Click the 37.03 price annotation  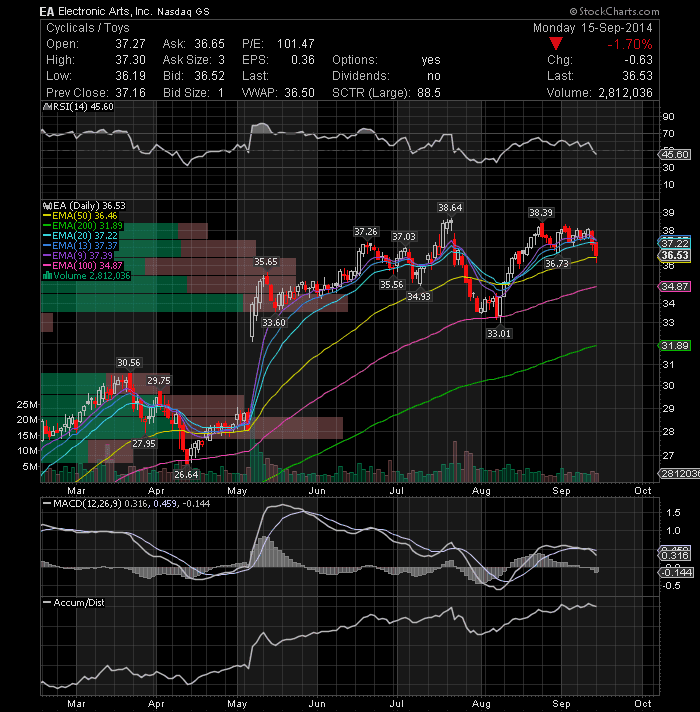(404, 237)
